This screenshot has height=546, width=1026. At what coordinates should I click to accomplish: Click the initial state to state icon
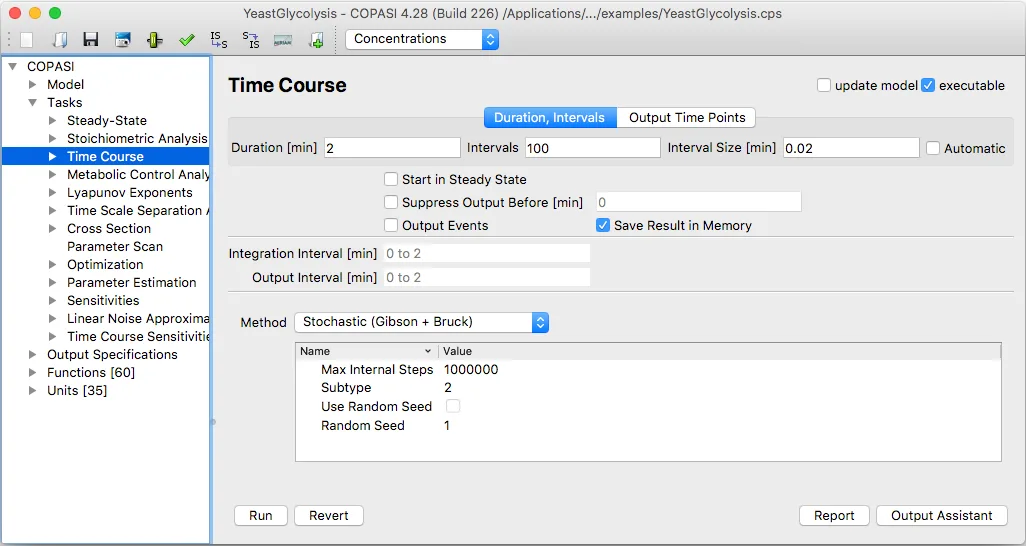point(219,40)
